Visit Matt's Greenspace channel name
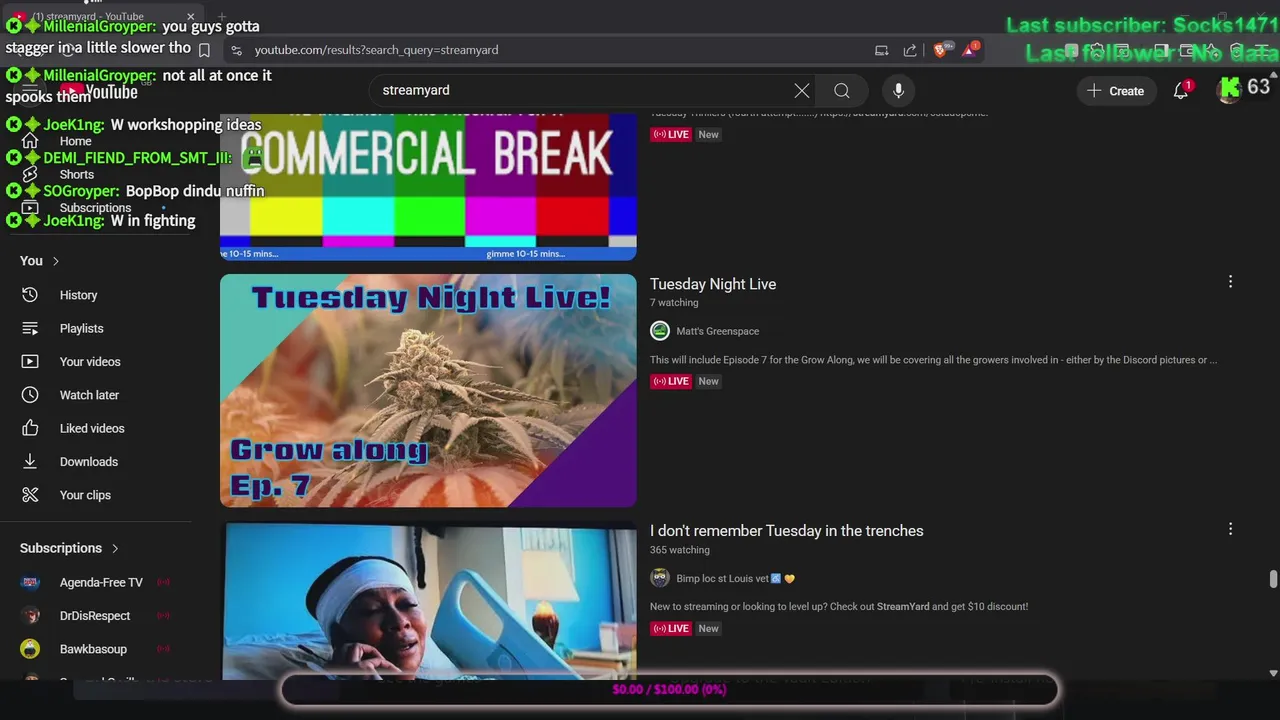Viewport: 1280px width, 720px height. 717,331
